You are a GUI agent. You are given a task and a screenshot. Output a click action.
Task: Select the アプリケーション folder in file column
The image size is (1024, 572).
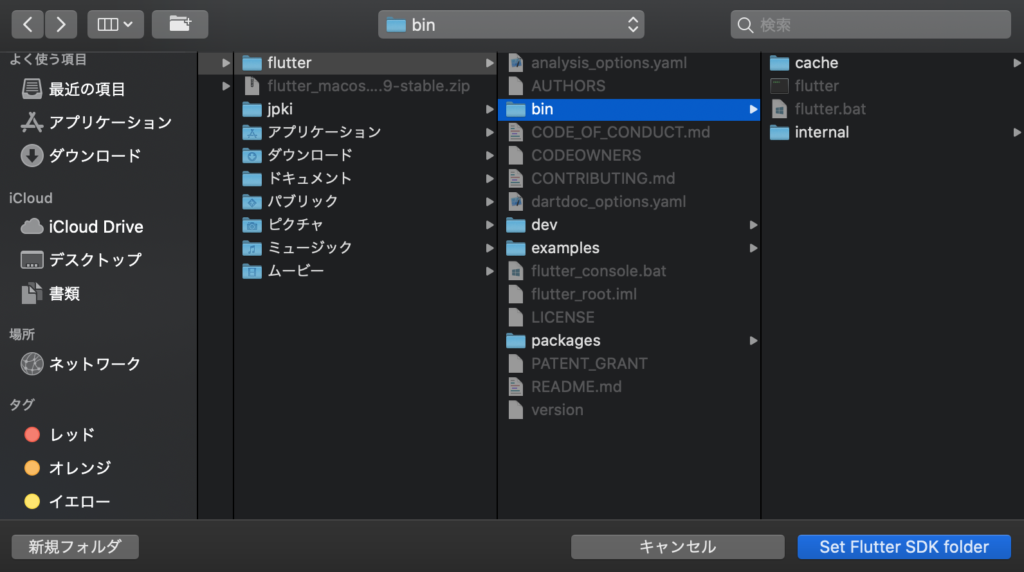[x=366, y=132]
